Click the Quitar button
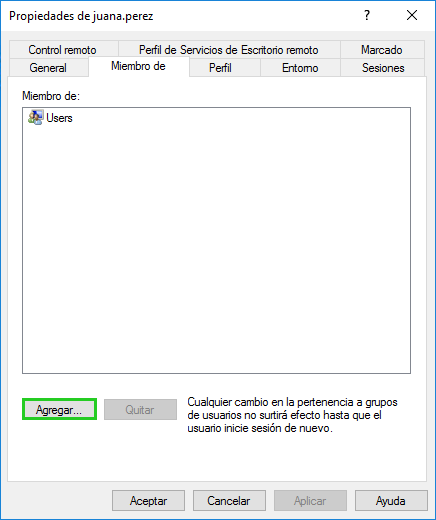This screenshot has width=436, height=520. [x=140, y=409]
